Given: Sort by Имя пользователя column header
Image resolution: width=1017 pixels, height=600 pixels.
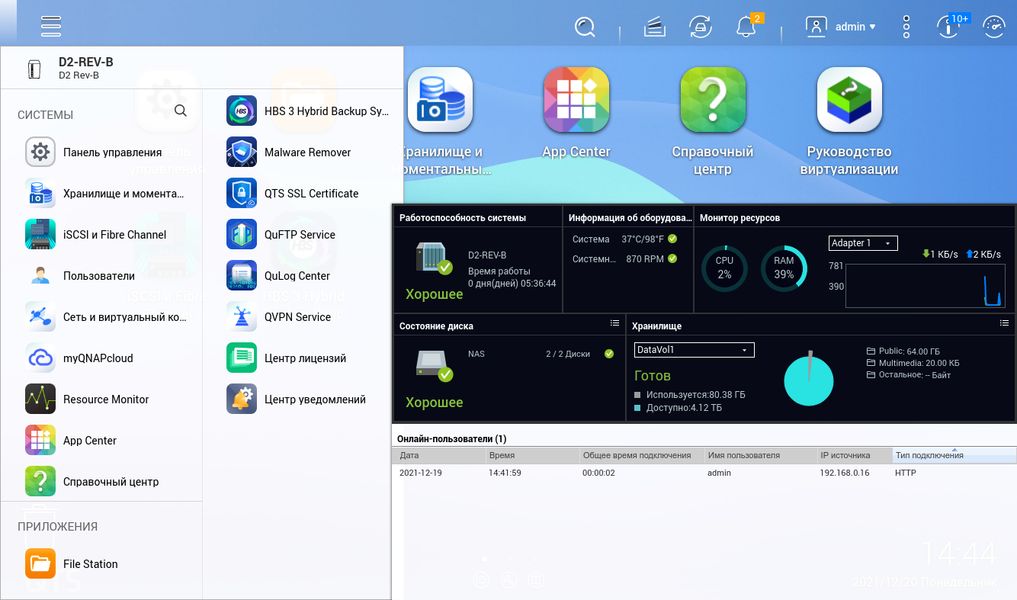Looking at the screenshot, I should click(759, 455).
